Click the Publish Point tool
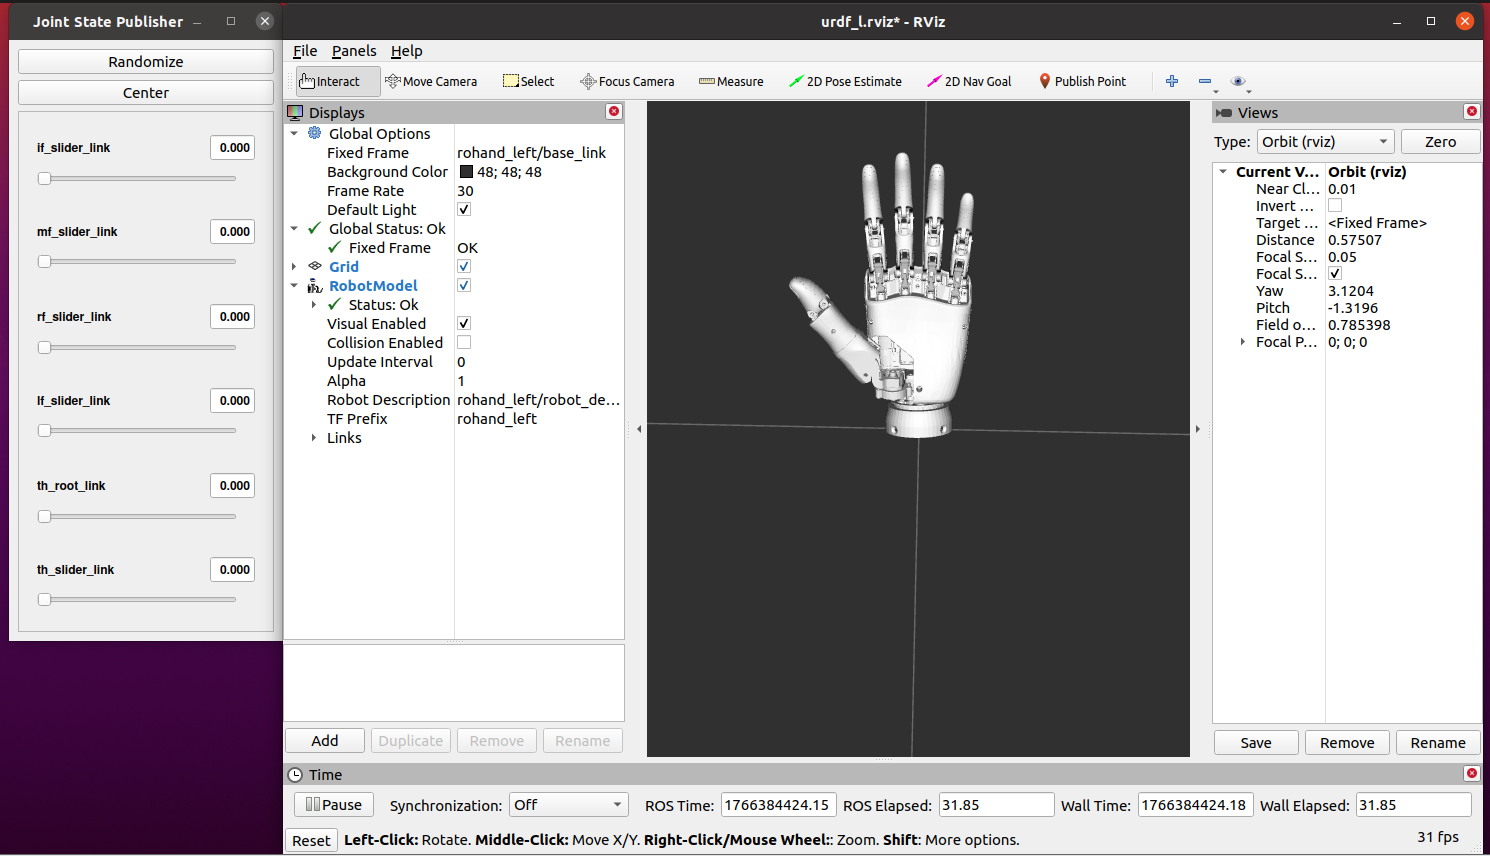The width and height of the screenshot is (1490, 856). click(x=1082, y=82)
